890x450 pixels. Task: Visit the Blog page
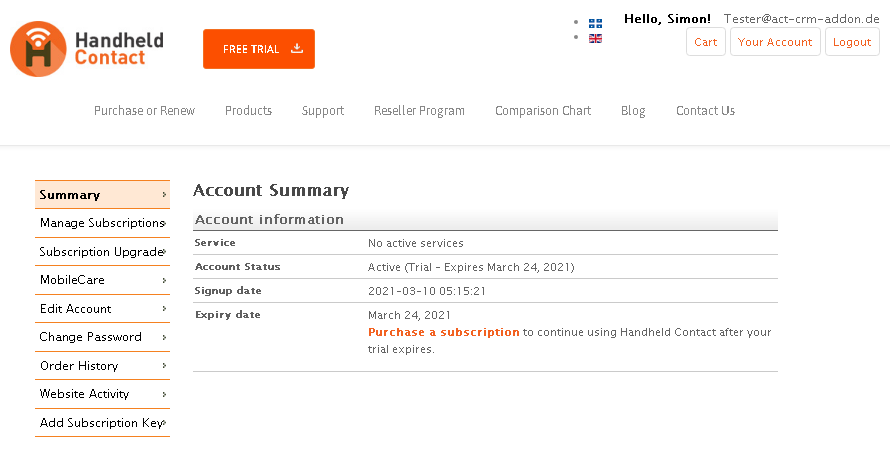click(633, 111)
